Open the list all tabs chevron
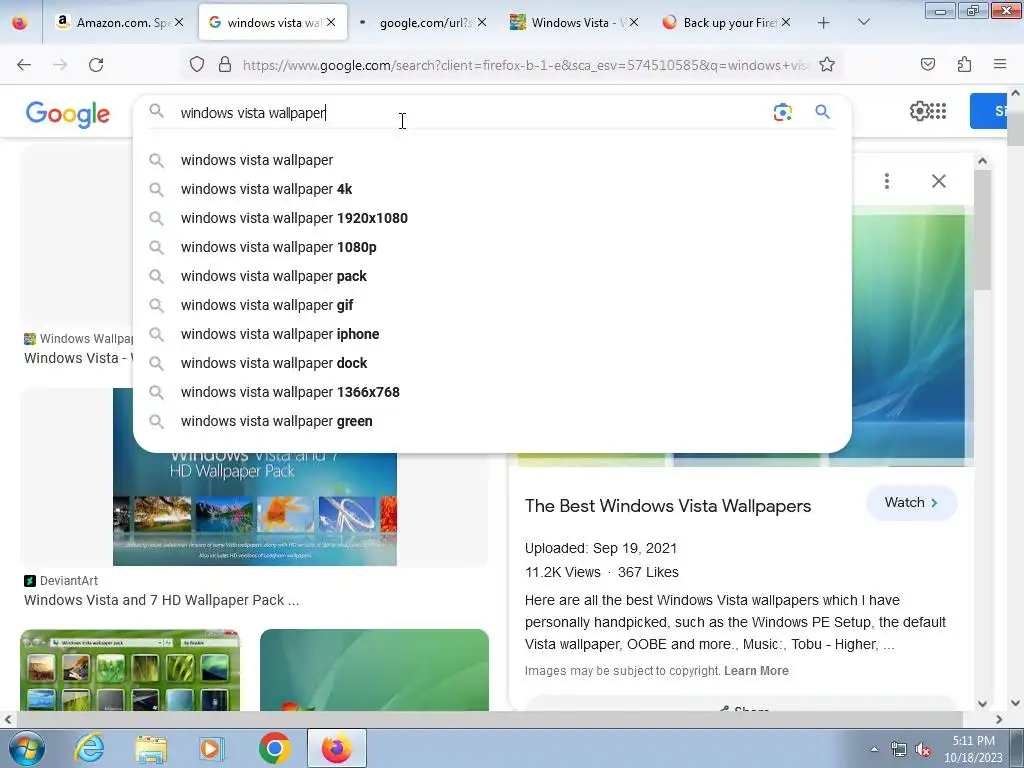1024x768 pixels. pyautogui.click(x=863, y=22)
